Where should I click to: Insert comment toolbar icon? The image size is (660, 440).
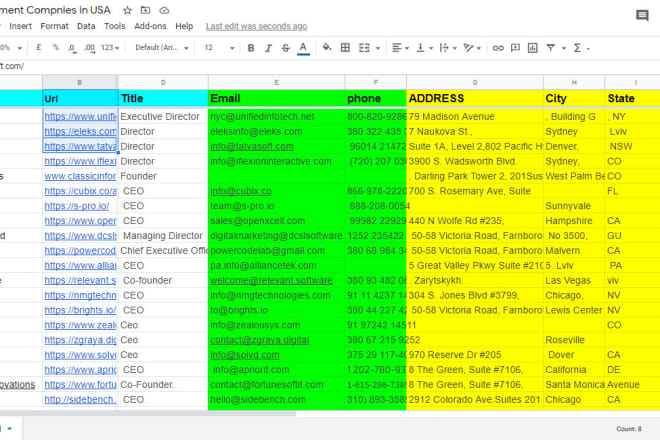click(x=515, y=48)
